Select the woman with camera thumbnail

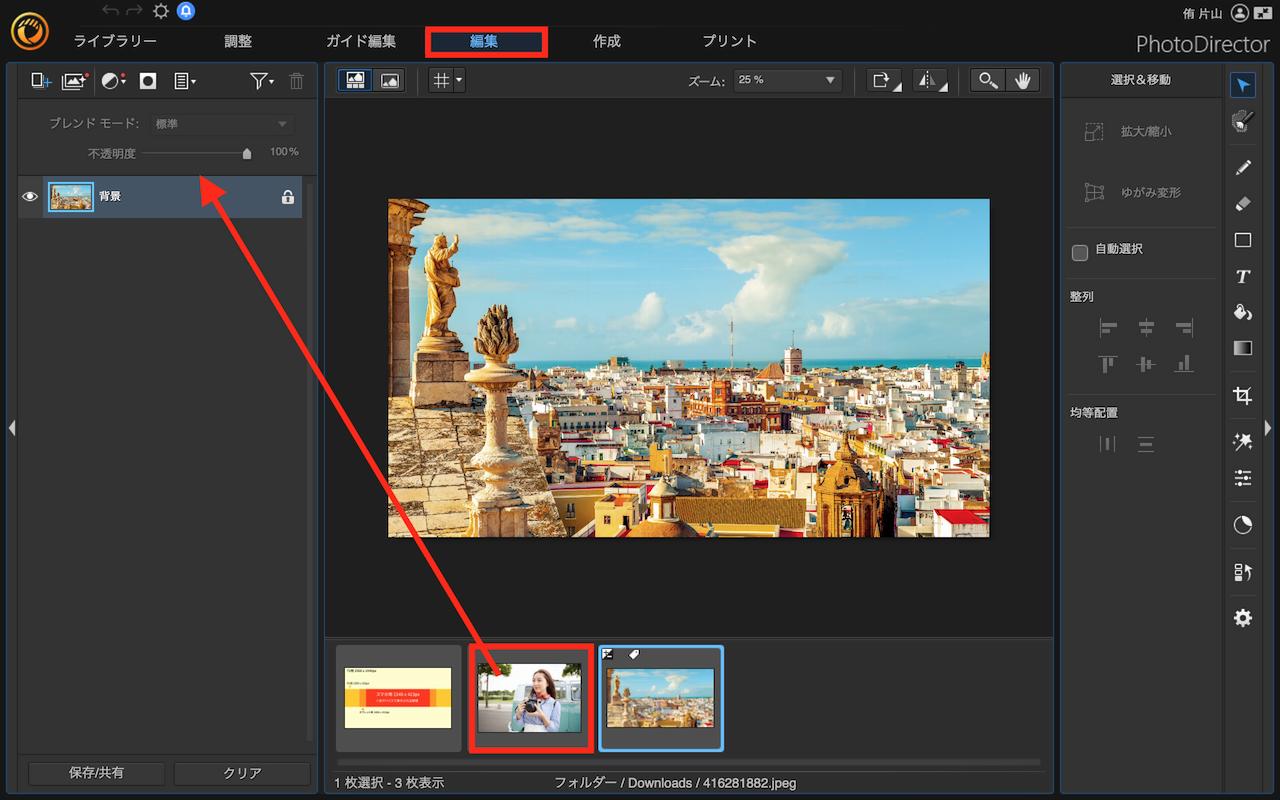530,698
